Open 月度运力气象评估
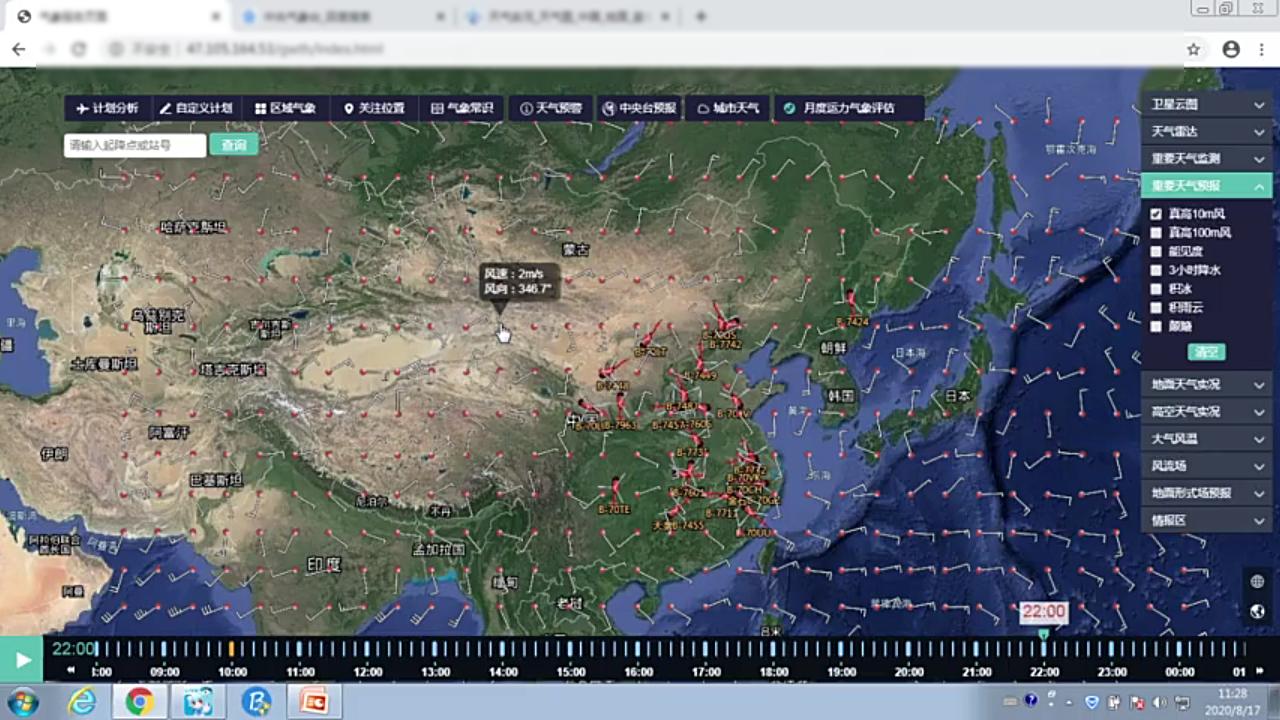1280x720 pixels. (848, 108)
